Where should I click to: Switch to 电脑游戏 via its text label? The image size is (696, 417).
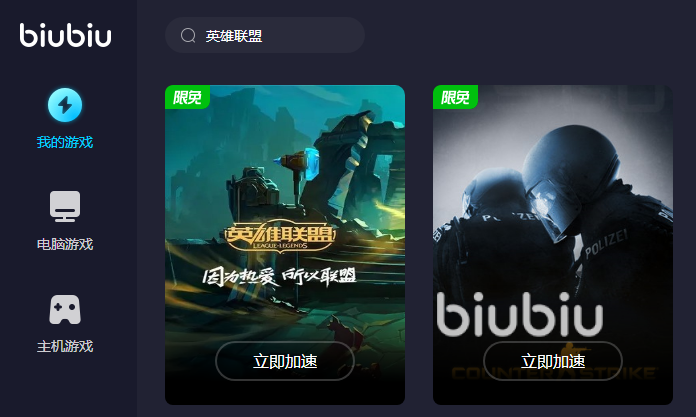[65, 244]
